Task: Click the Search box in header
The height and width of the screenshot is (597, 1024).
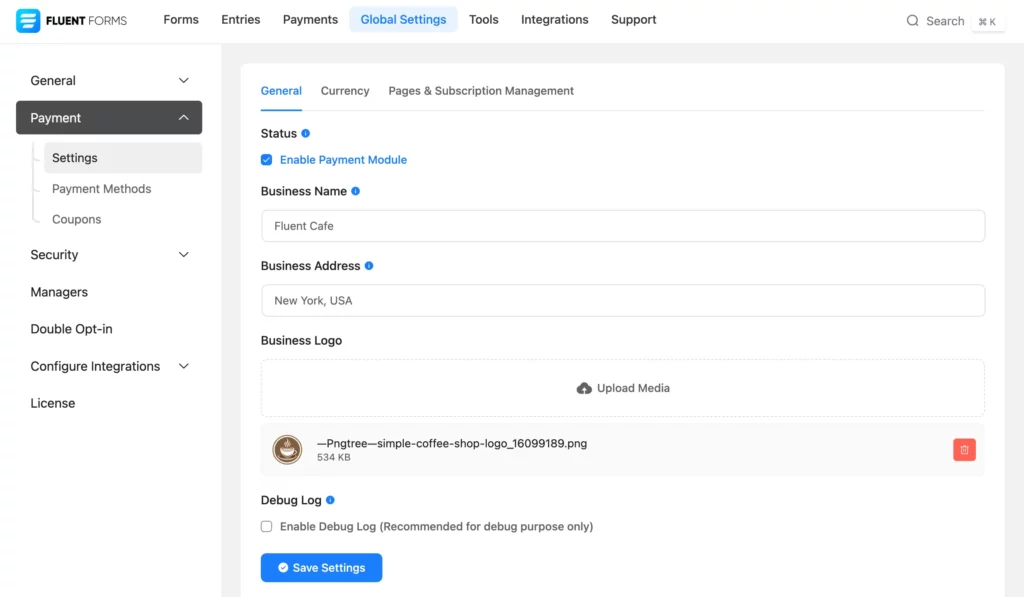Action: (955, 21)
